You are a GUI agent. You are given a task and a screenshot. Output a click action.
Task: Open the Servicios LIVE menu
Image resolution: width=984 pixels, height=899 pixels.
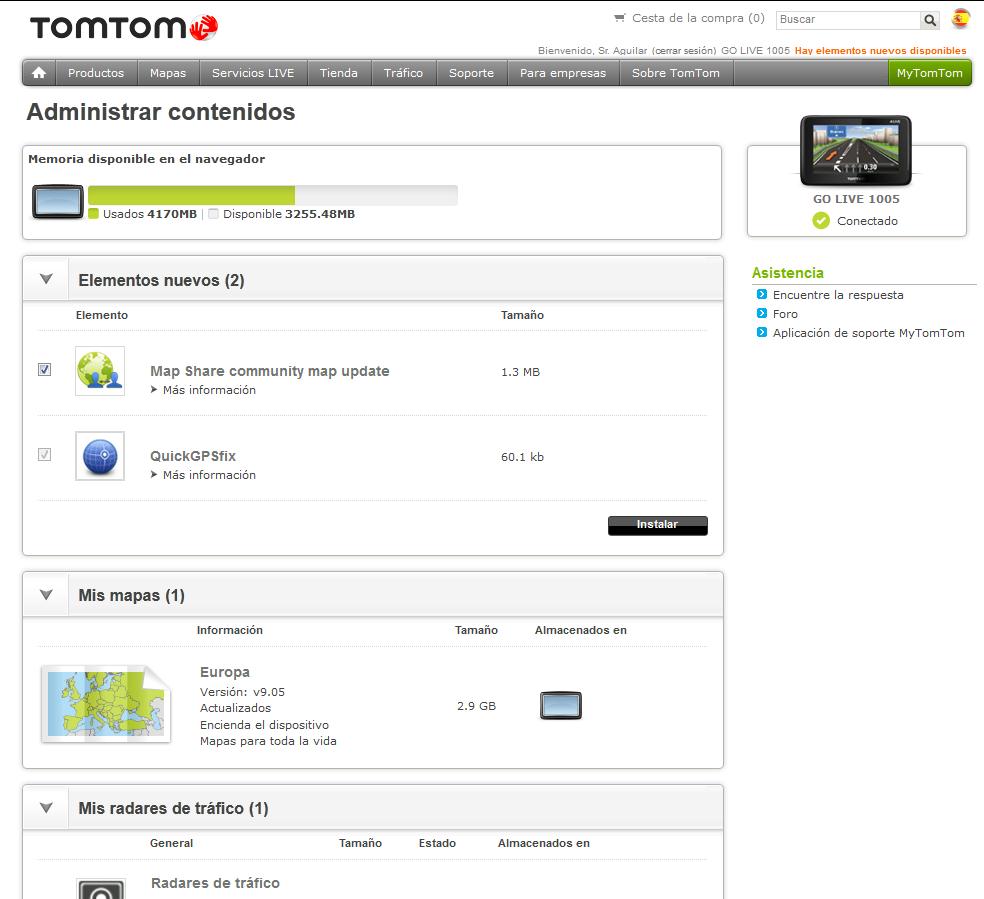253,73
